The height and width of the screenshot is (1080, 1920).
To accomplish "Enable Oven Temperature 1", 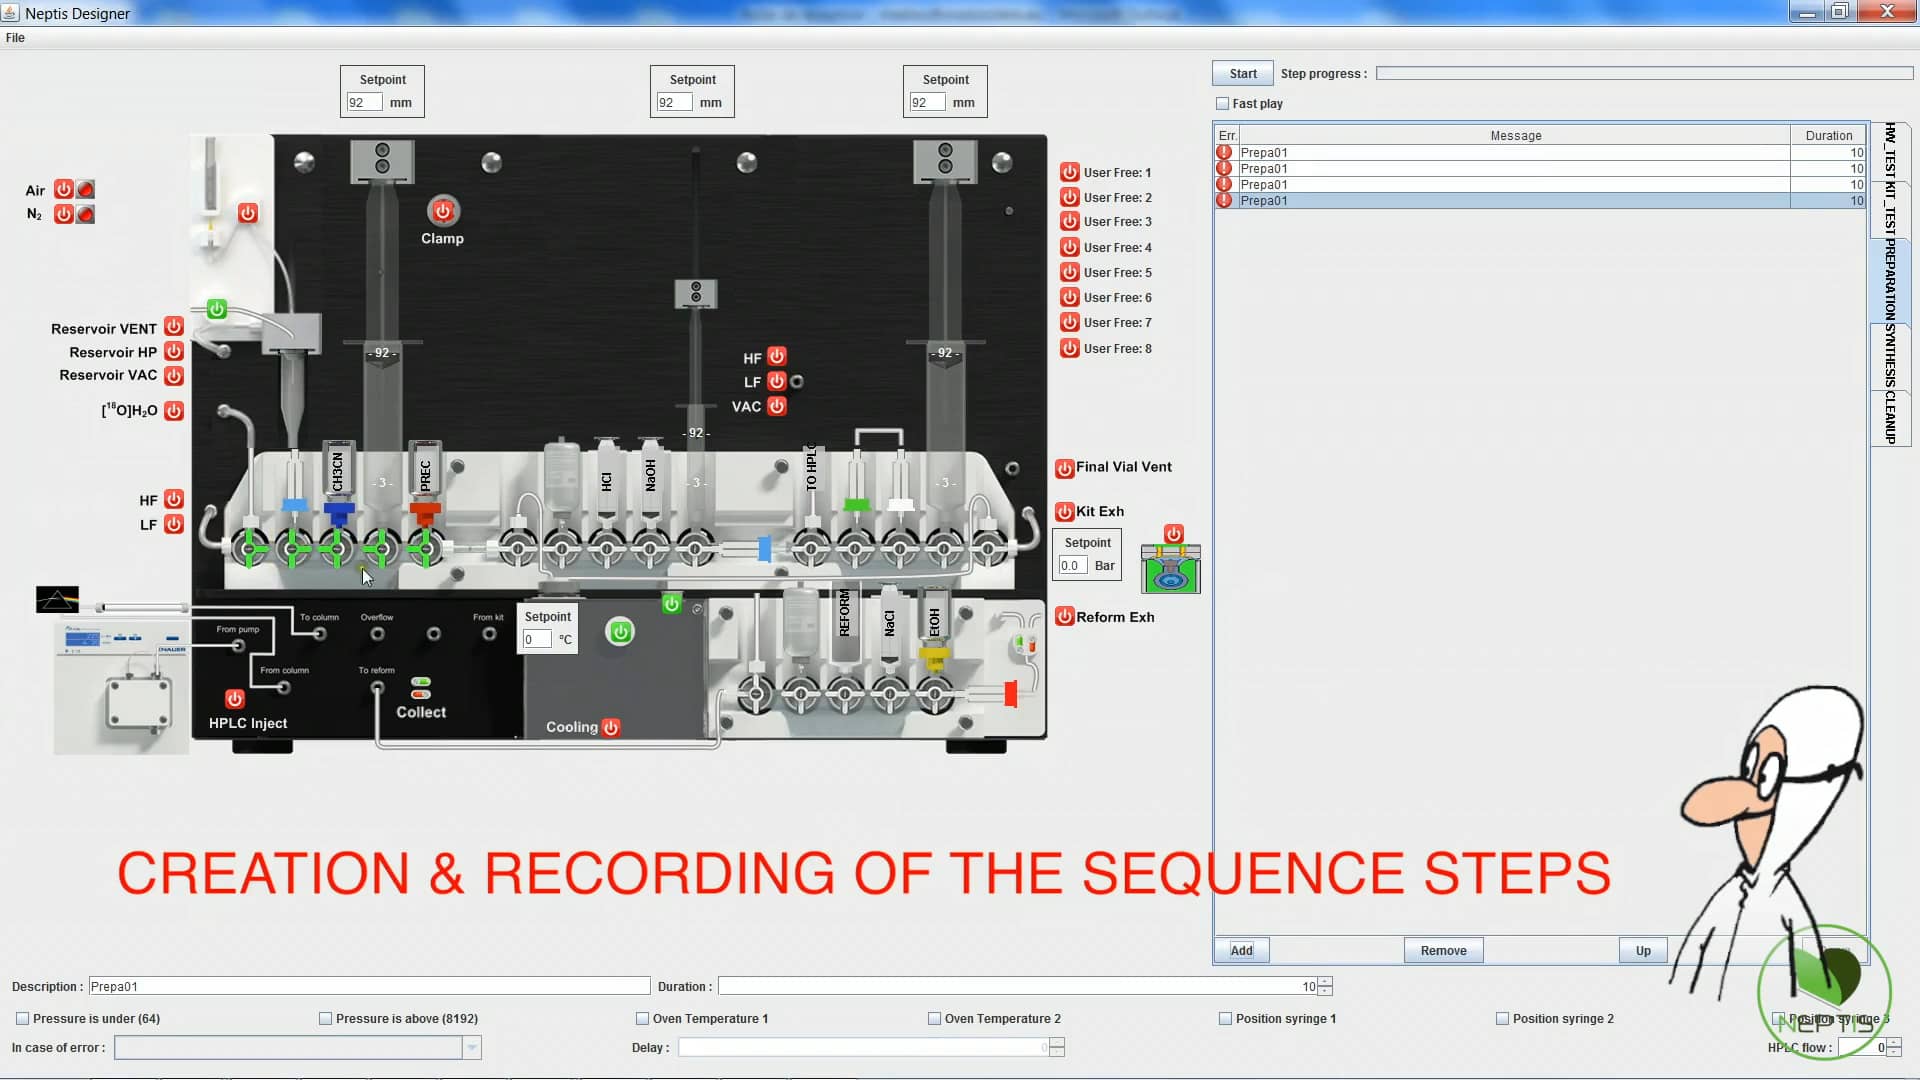I will pos(641,1018).
